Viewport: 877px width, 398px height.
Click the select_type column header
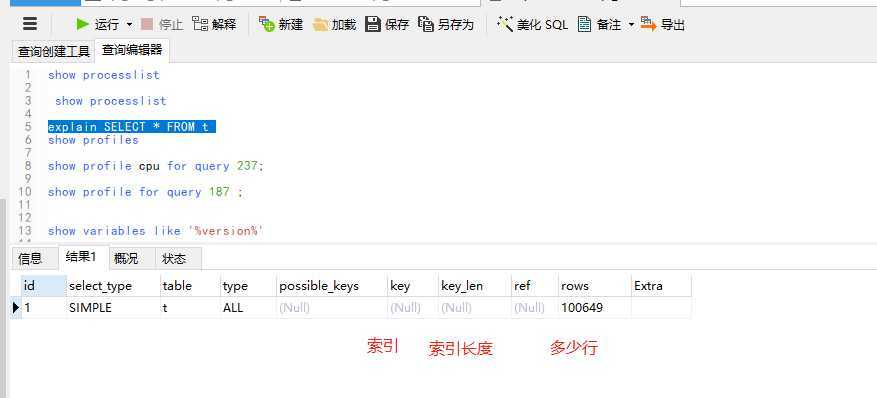113,286
